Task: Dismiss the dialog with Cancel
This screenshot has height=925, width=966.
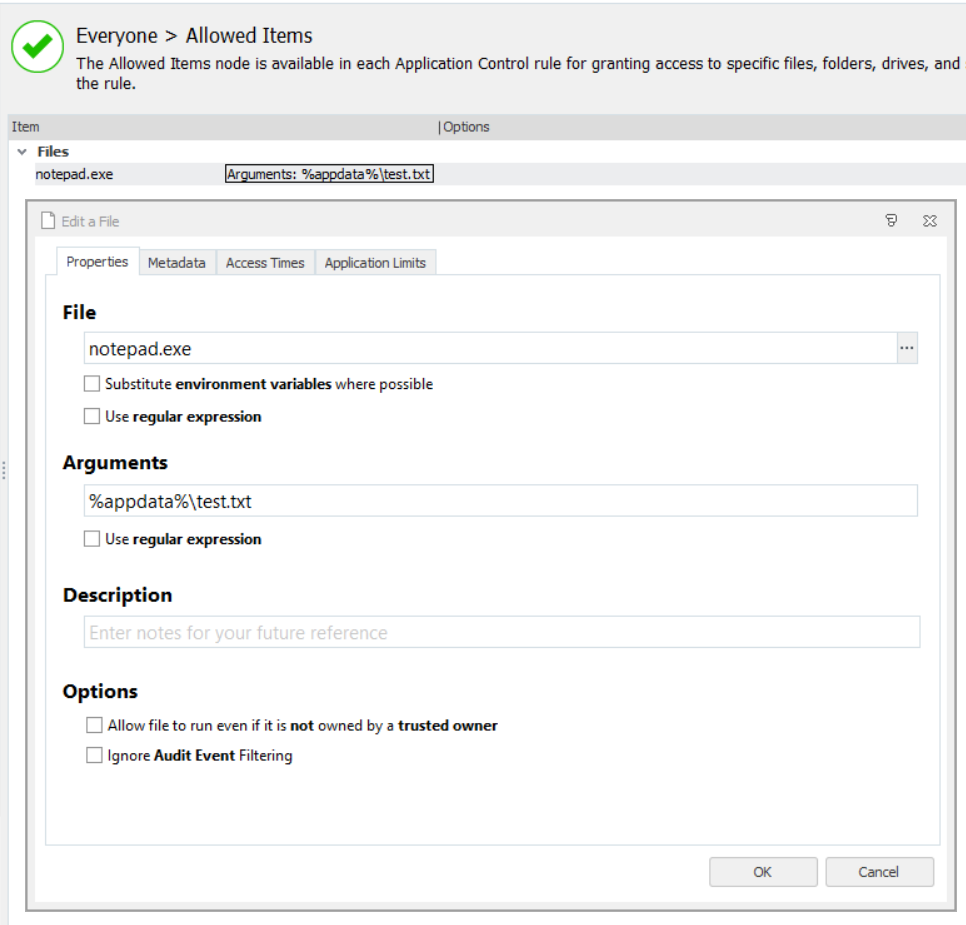Action: pos(879,871)
